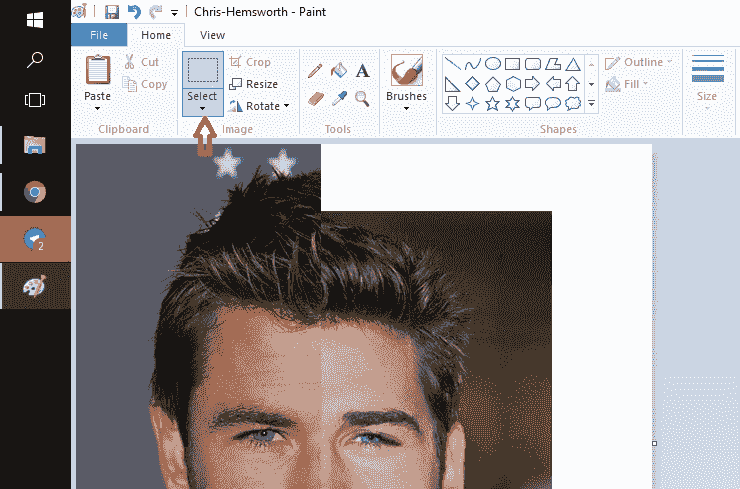Select the Up arrow shape
Screen dimensions: 740x489
pyautogui.click(x=573, y=84)
